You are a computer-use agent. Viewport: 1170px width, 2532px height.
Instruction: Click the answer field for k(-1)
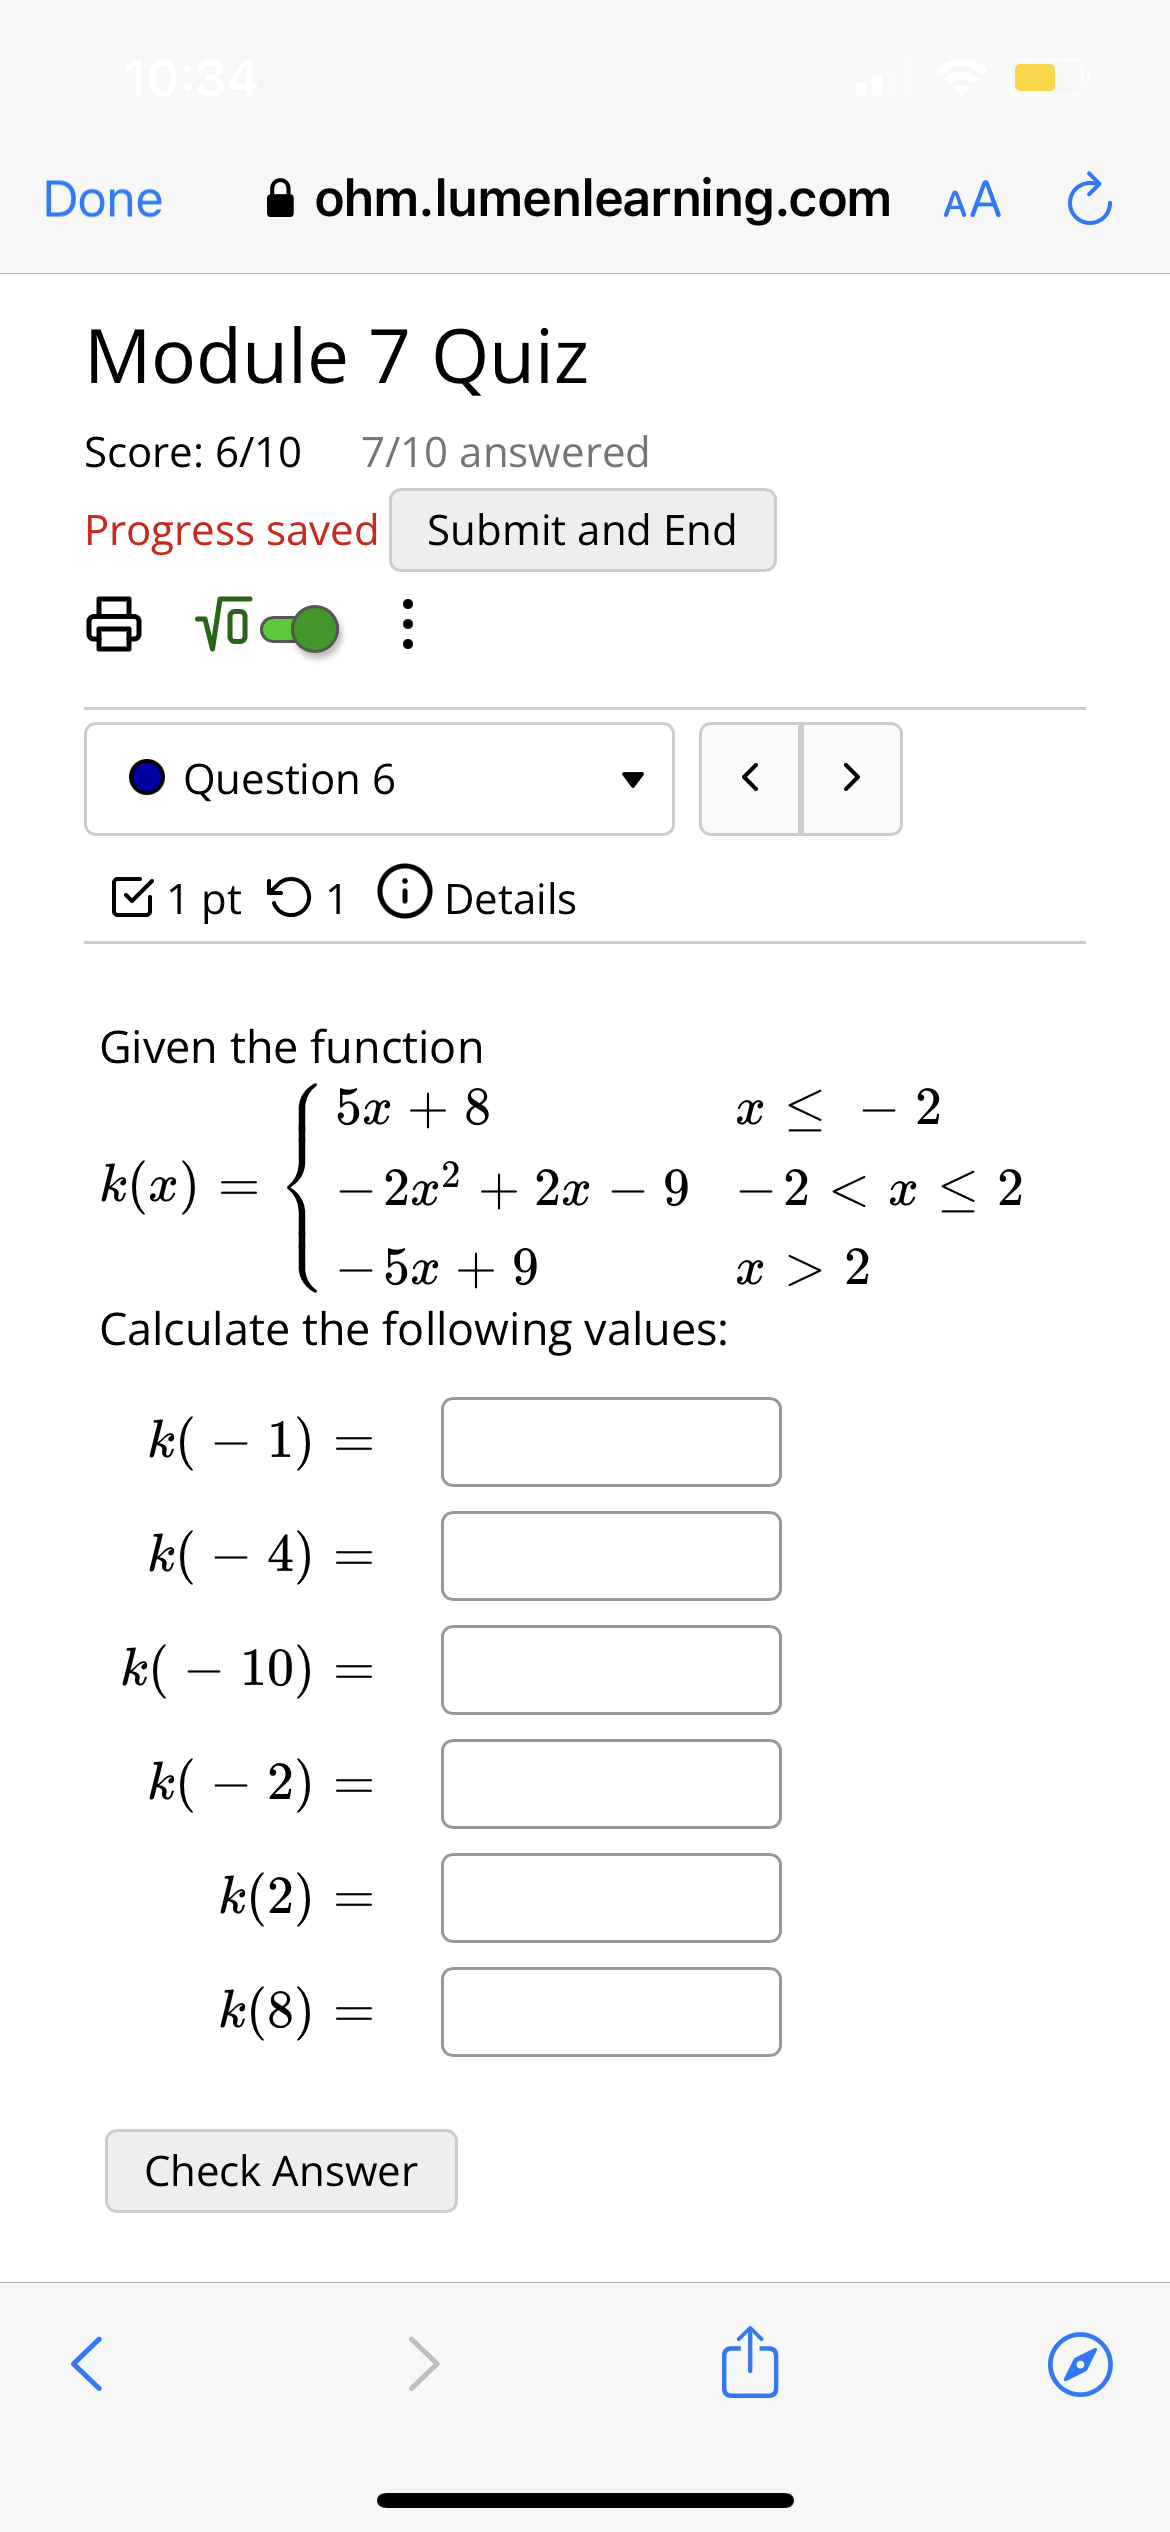click(x=610, y=1441)
